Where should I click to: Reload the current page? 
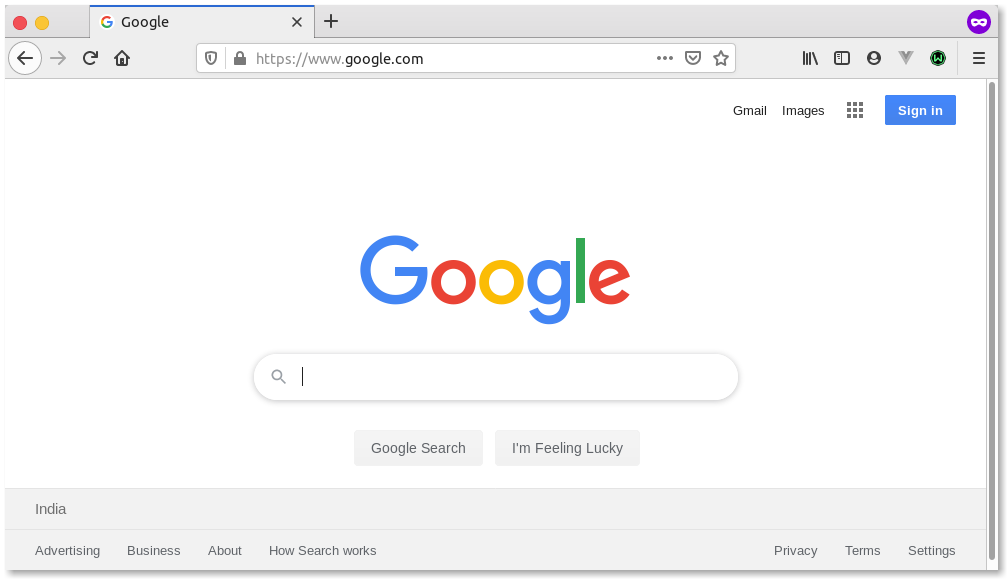(x=90, y=58)
